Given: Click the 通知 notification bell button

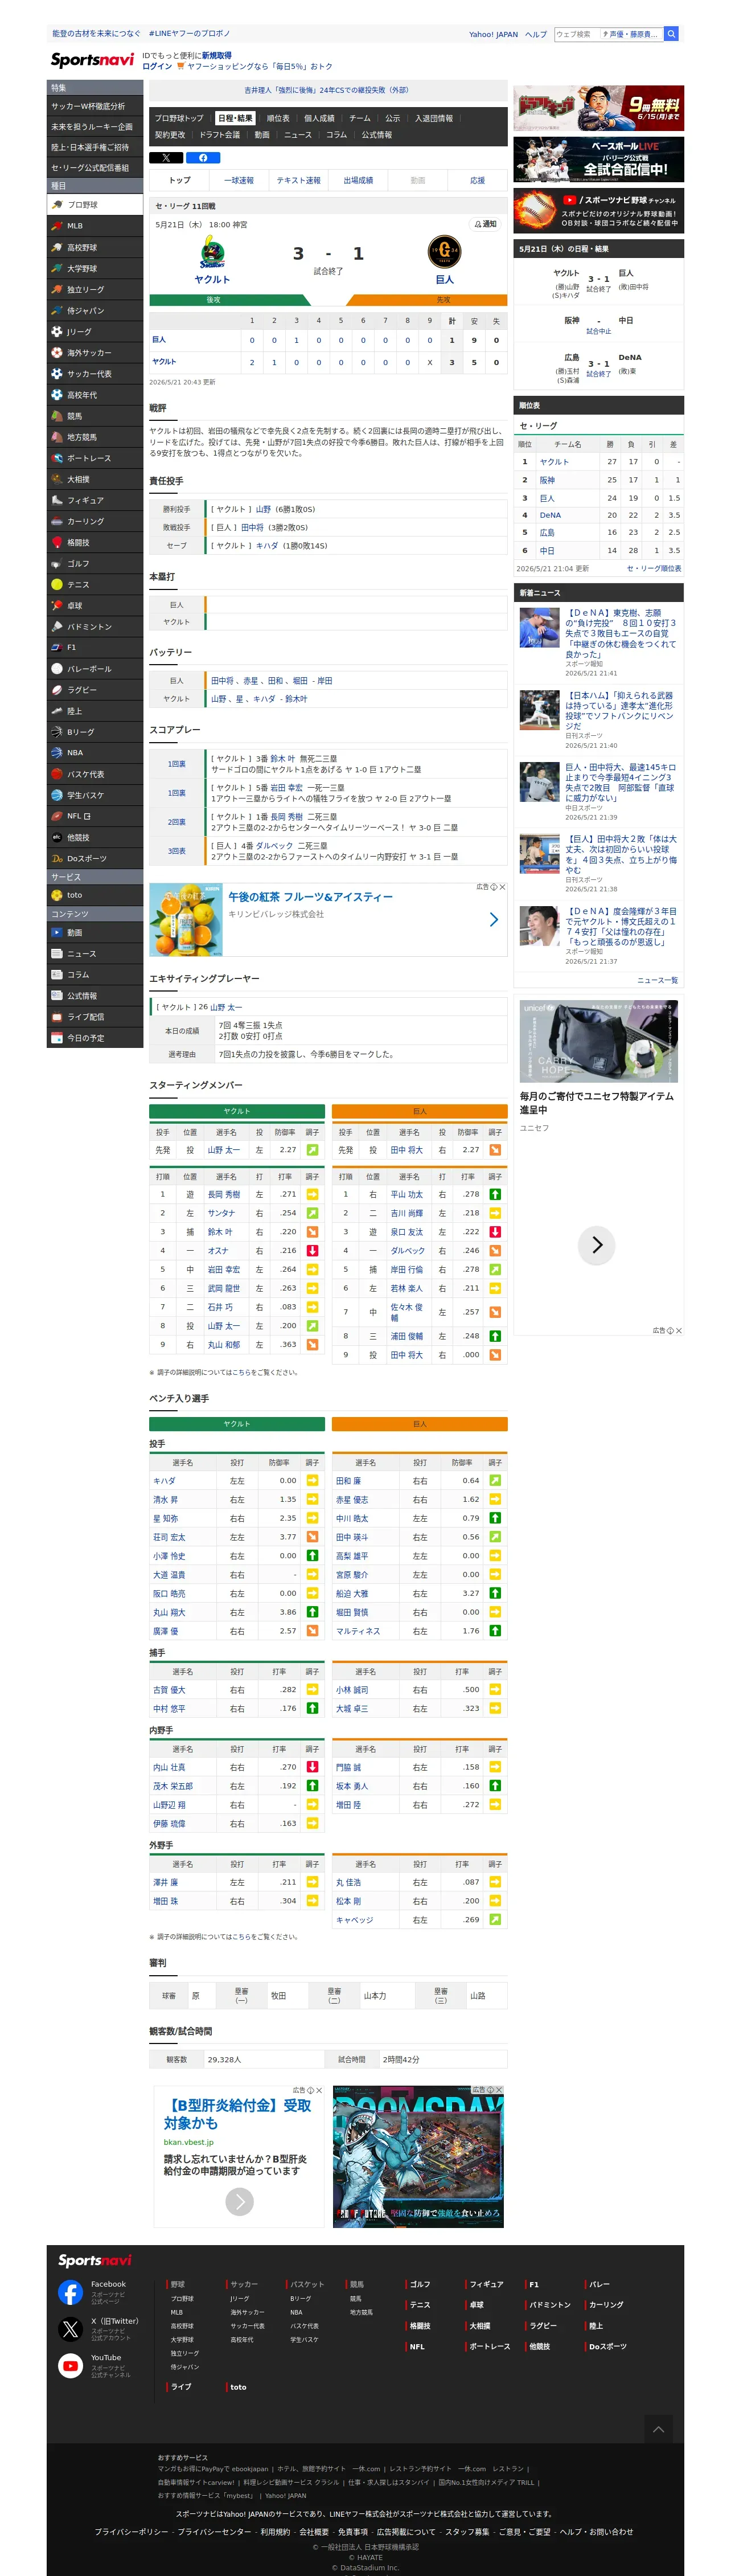Looking at the screenshot, I should coord(486,224).
